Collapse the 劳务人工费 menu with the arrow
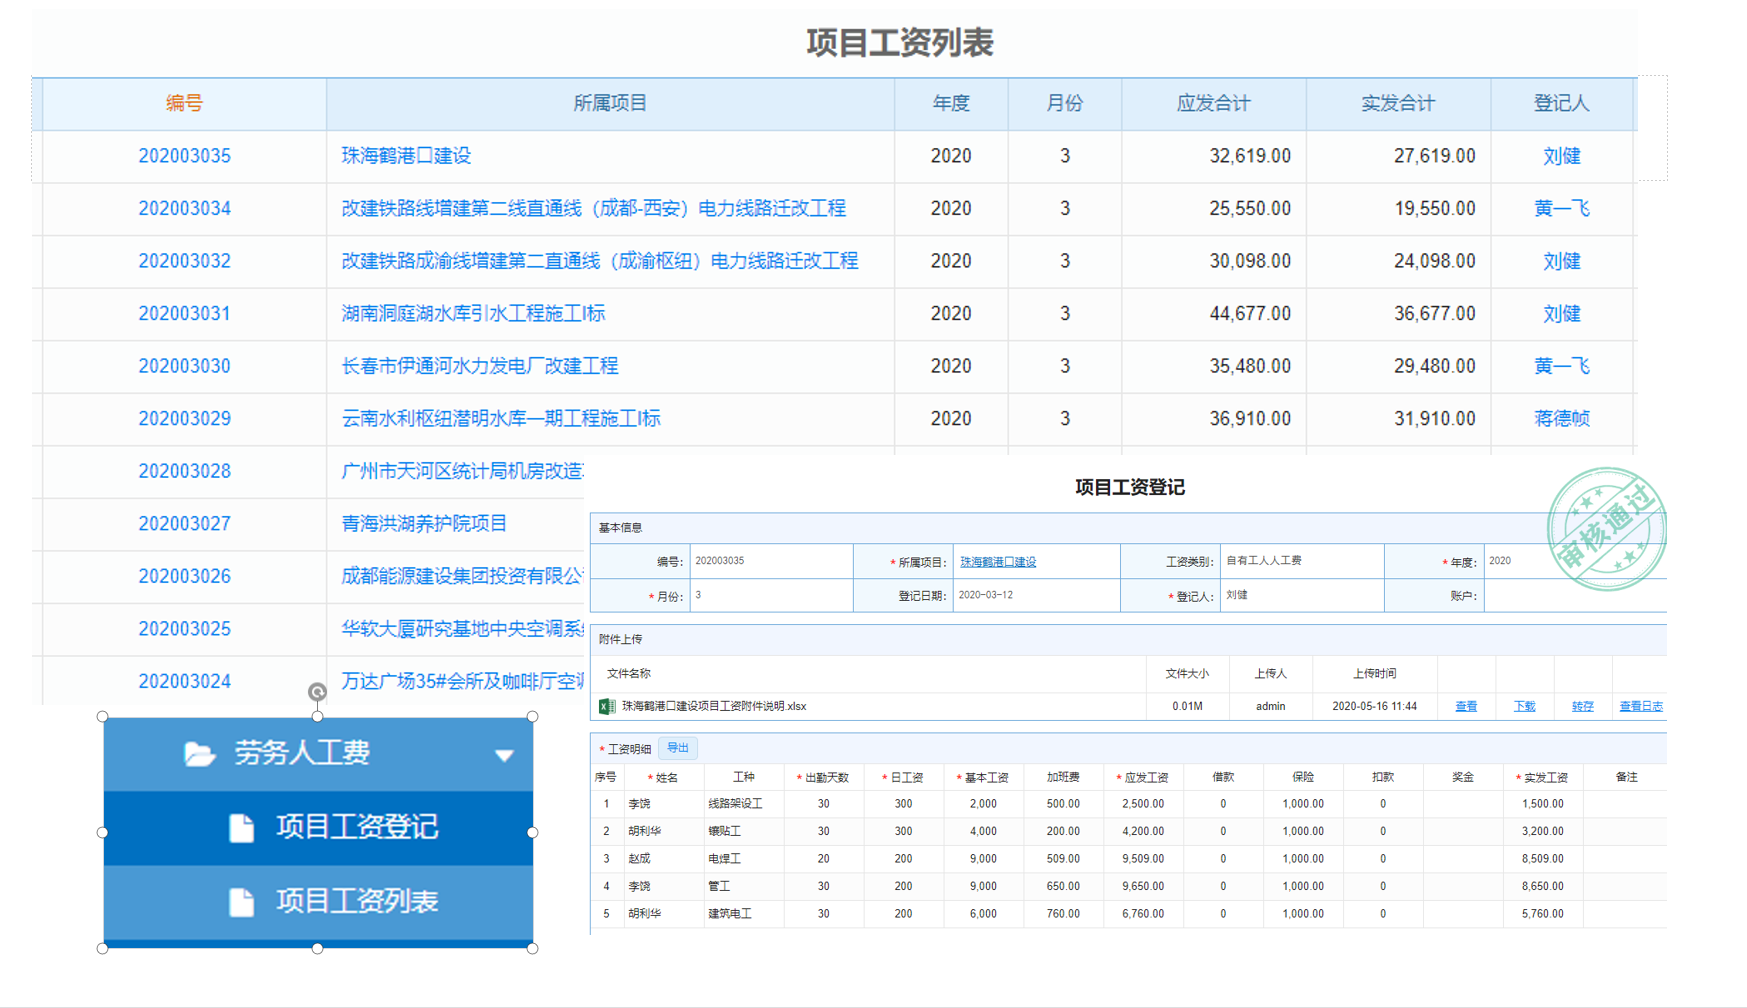 504,755
